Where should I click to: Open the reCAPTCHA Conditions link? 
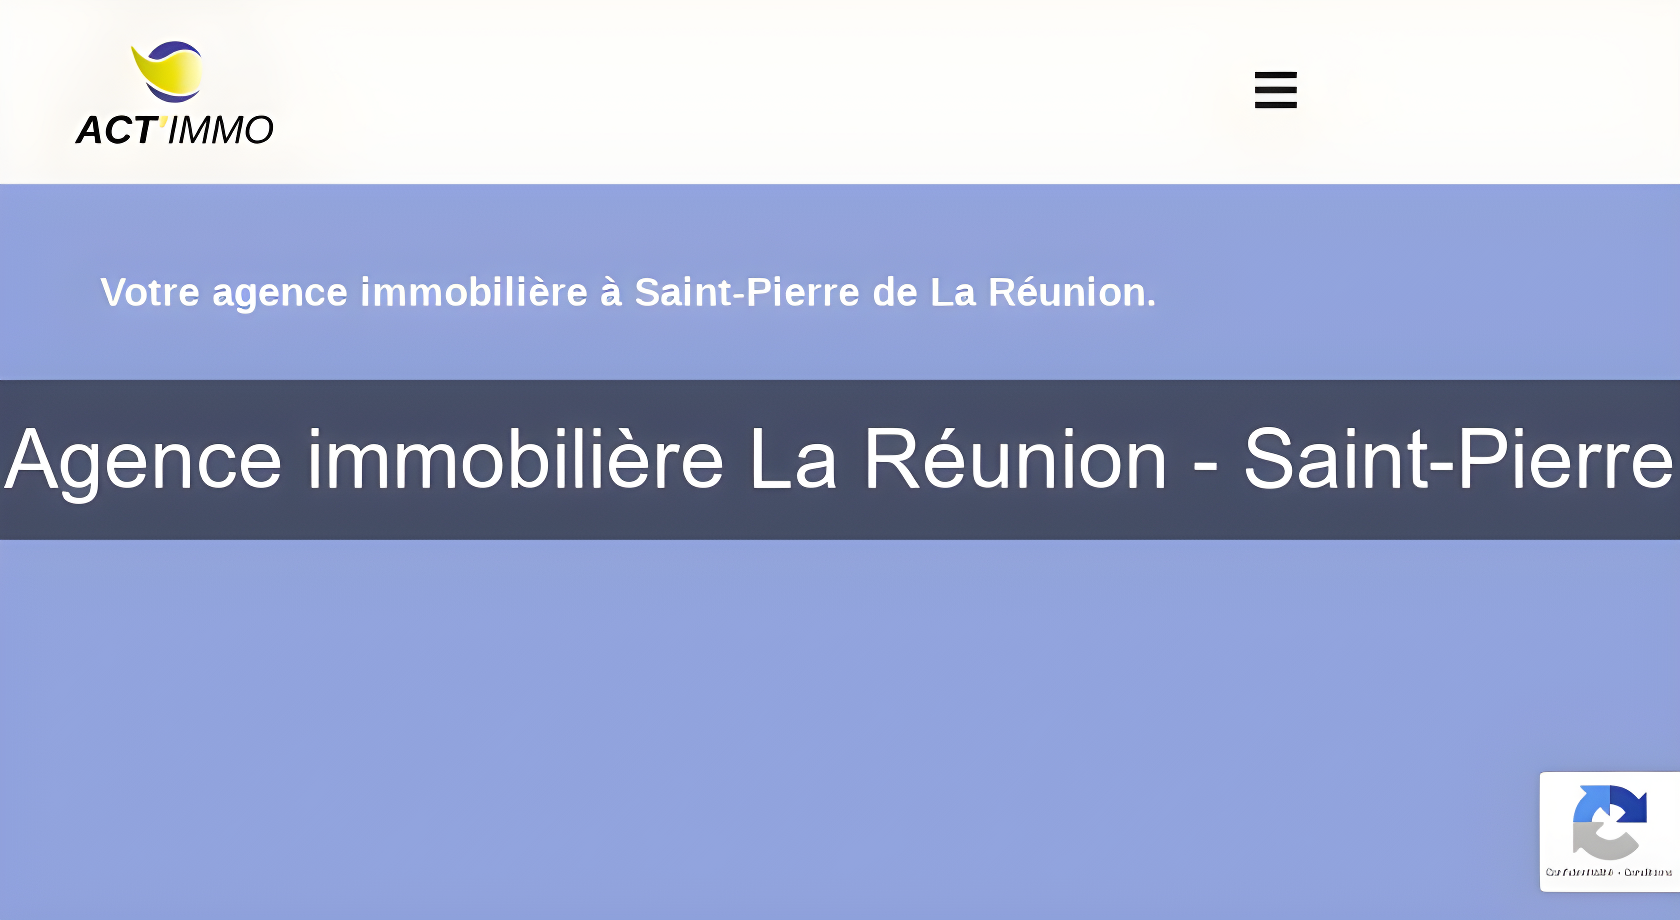click(1648, 872)
